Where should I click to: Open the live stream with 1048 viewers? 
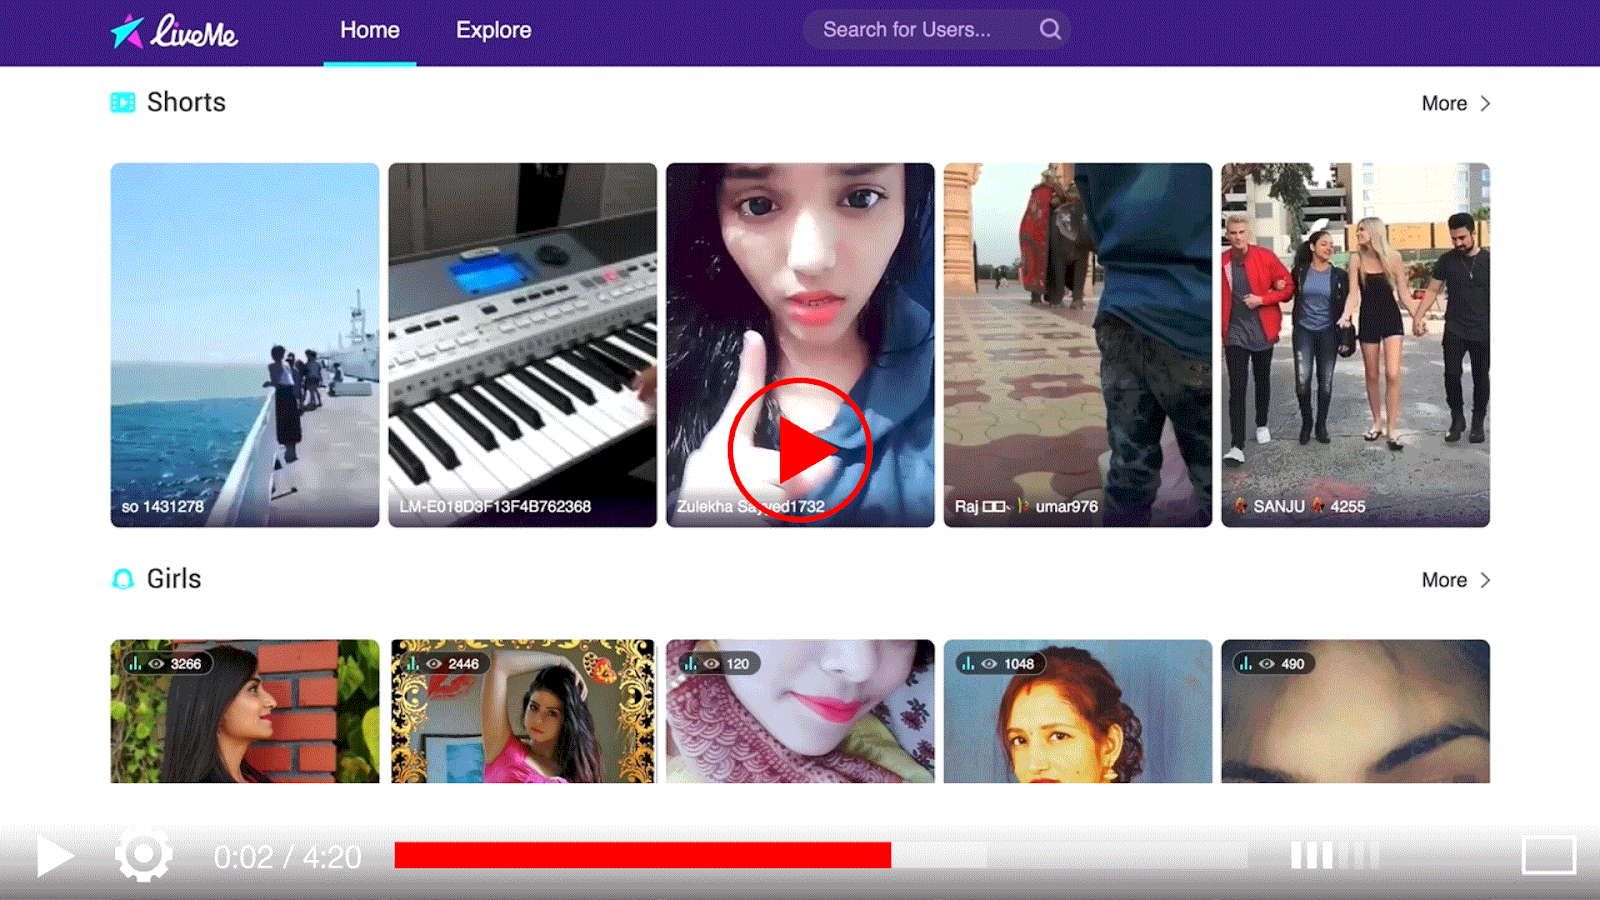click(1078, 711)
